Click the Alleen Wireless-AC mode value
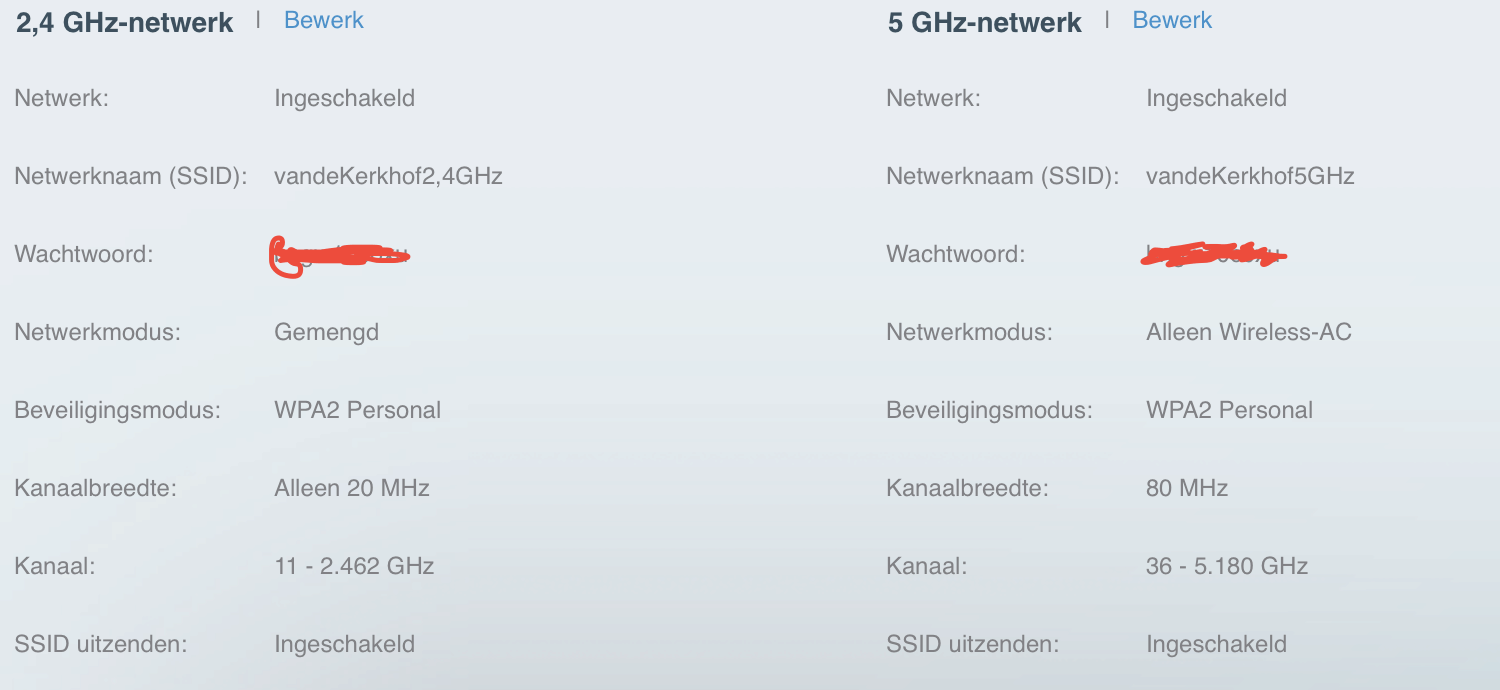This screenshot has height=690, width=1500. click(1249, 332)
